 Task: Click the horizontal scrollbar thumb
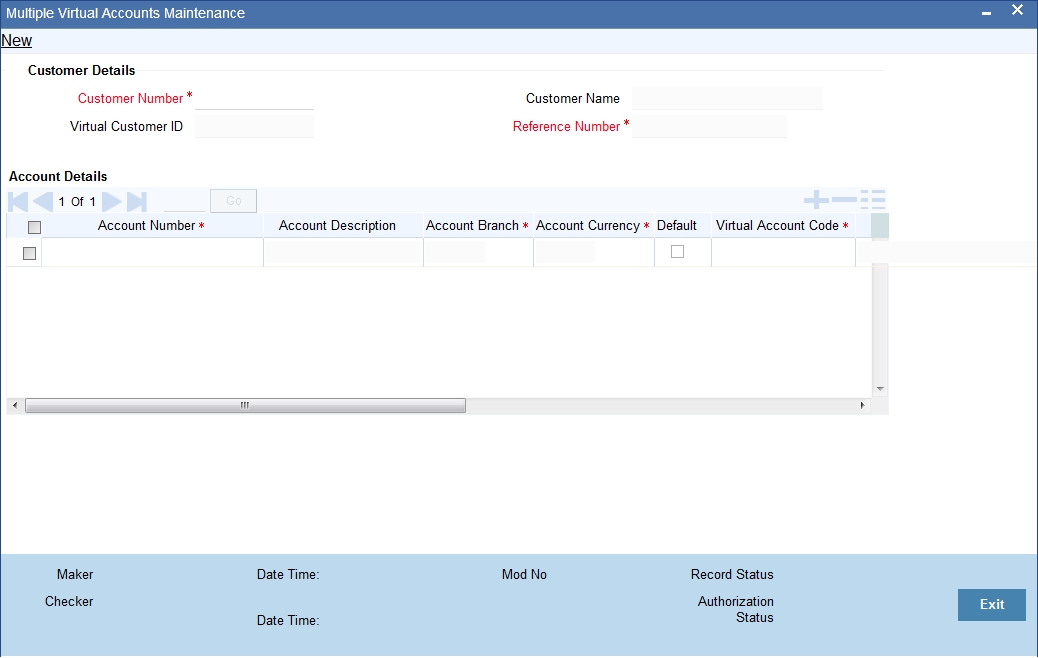coord(245,405)
